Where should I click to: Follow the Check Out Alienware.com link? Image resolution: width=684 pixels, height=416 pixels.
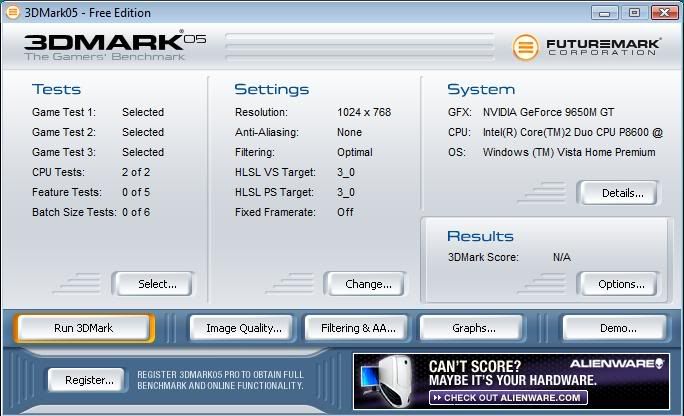(x=508, y=398)
